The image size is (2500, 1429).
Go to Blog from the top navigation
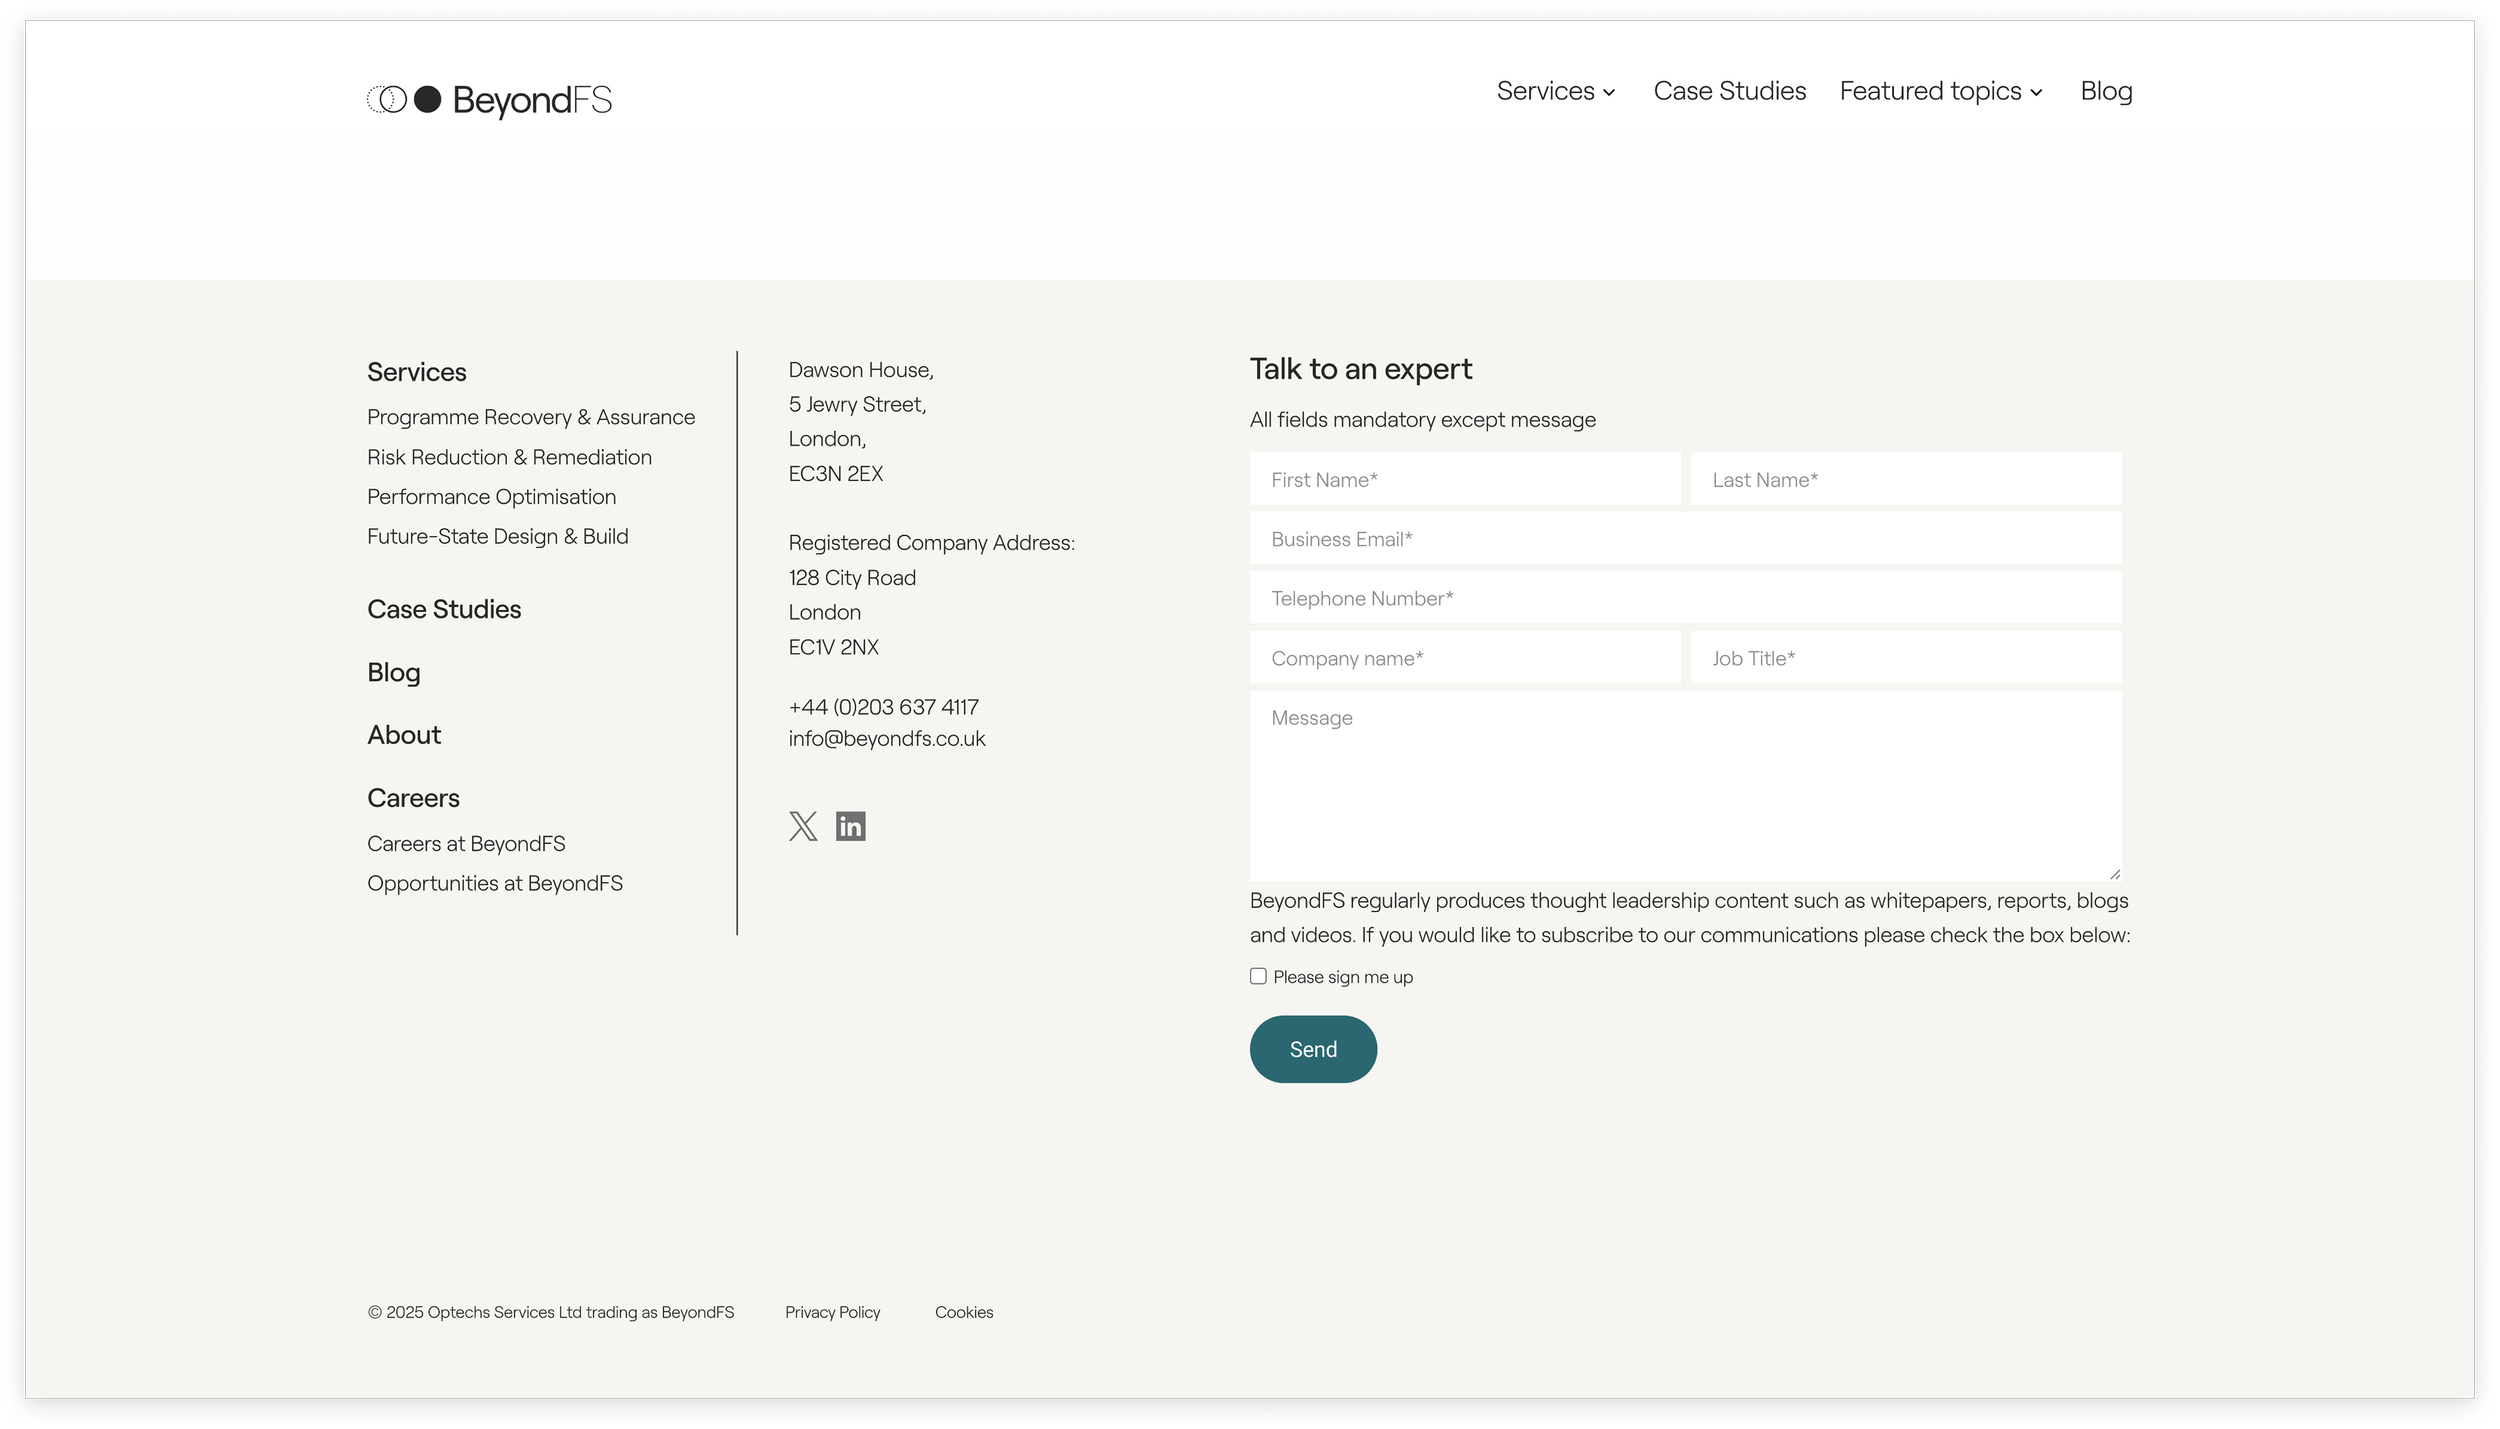coord(2106,91)
